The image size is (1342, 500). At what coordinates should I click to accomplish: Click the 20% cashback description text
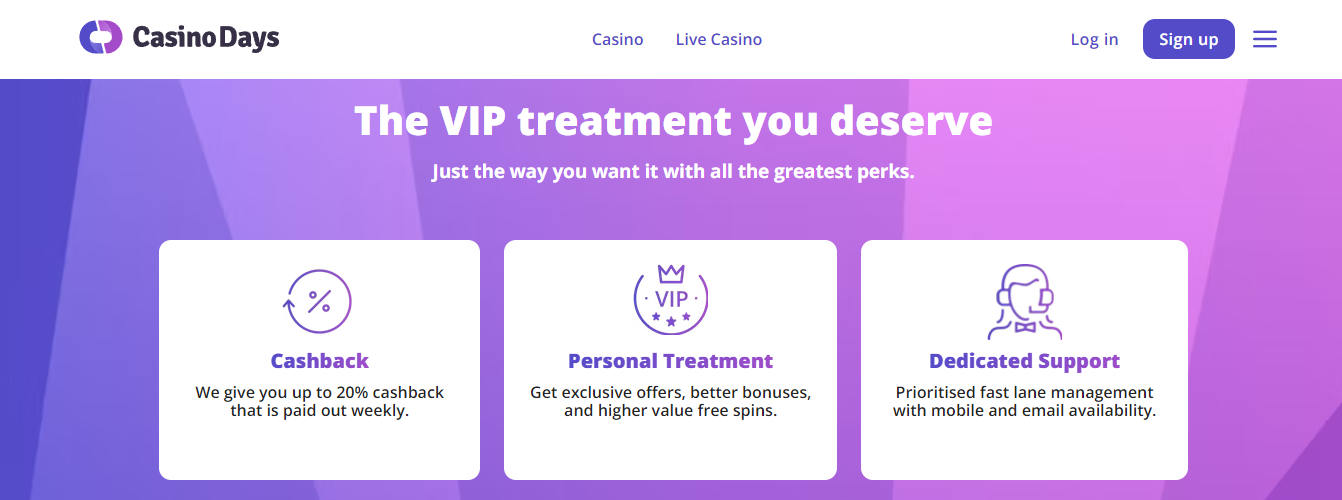pyautogui.click(x=319, y=401)
